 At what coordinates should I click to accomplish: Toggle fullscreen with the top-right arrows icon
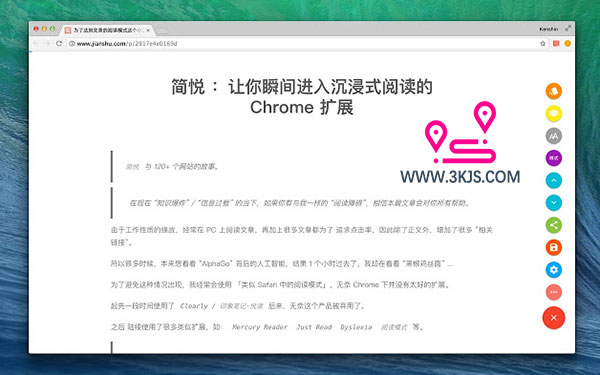[x=568, y=28]
